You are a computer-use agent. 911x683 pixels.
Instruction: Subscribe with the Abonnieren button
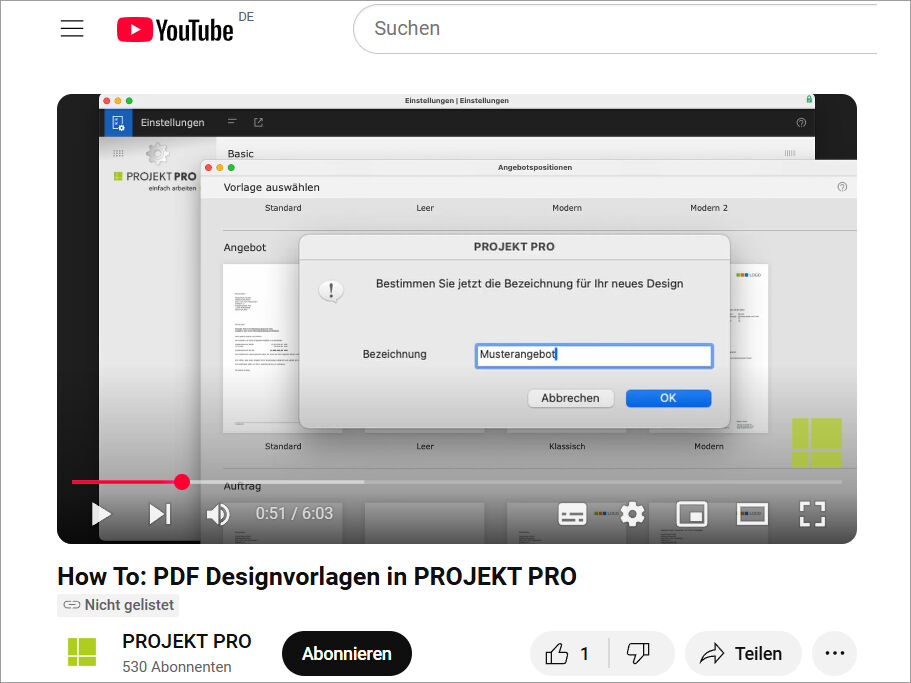click(347, 653)
